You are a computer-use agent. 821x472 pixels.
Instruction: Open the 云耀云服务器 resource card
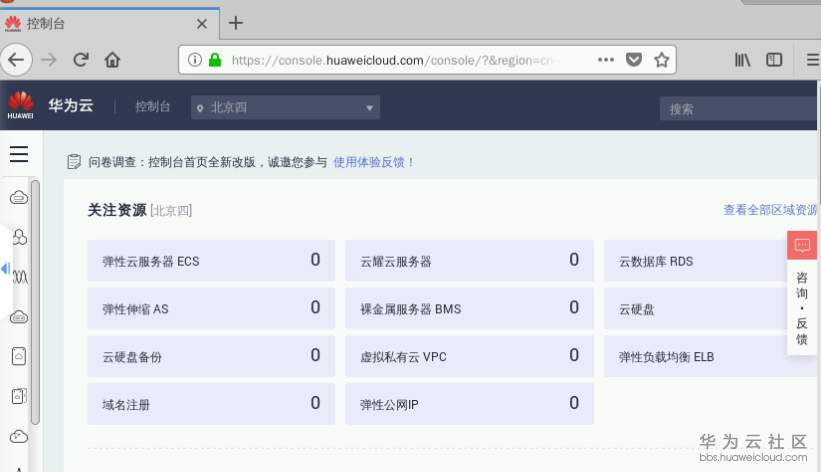pos(469,260)
